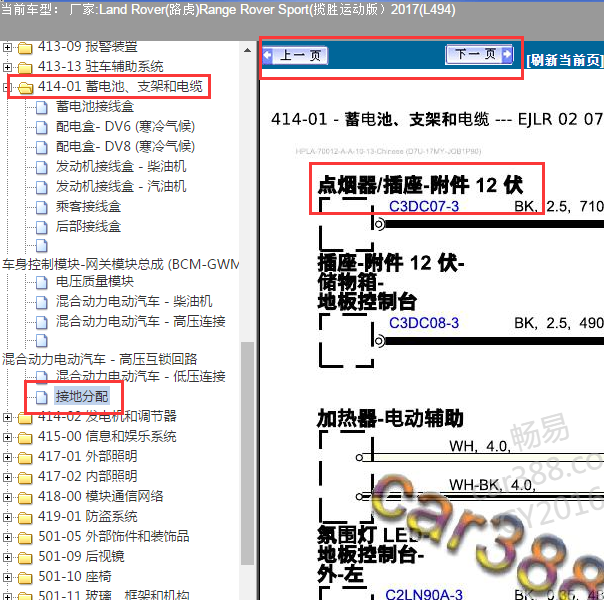The height and width of the screenshot is (600, 604).
Task: Open connector link C2LN90A-3
Action: [x=424, y=594]
